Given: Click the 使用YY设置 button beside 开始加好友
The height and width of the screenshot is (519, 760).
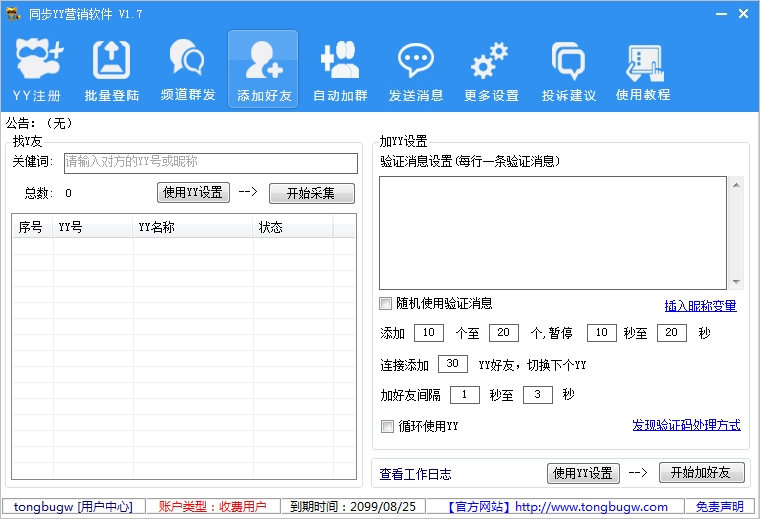Looking at the screenshot, I should (583, 473).
